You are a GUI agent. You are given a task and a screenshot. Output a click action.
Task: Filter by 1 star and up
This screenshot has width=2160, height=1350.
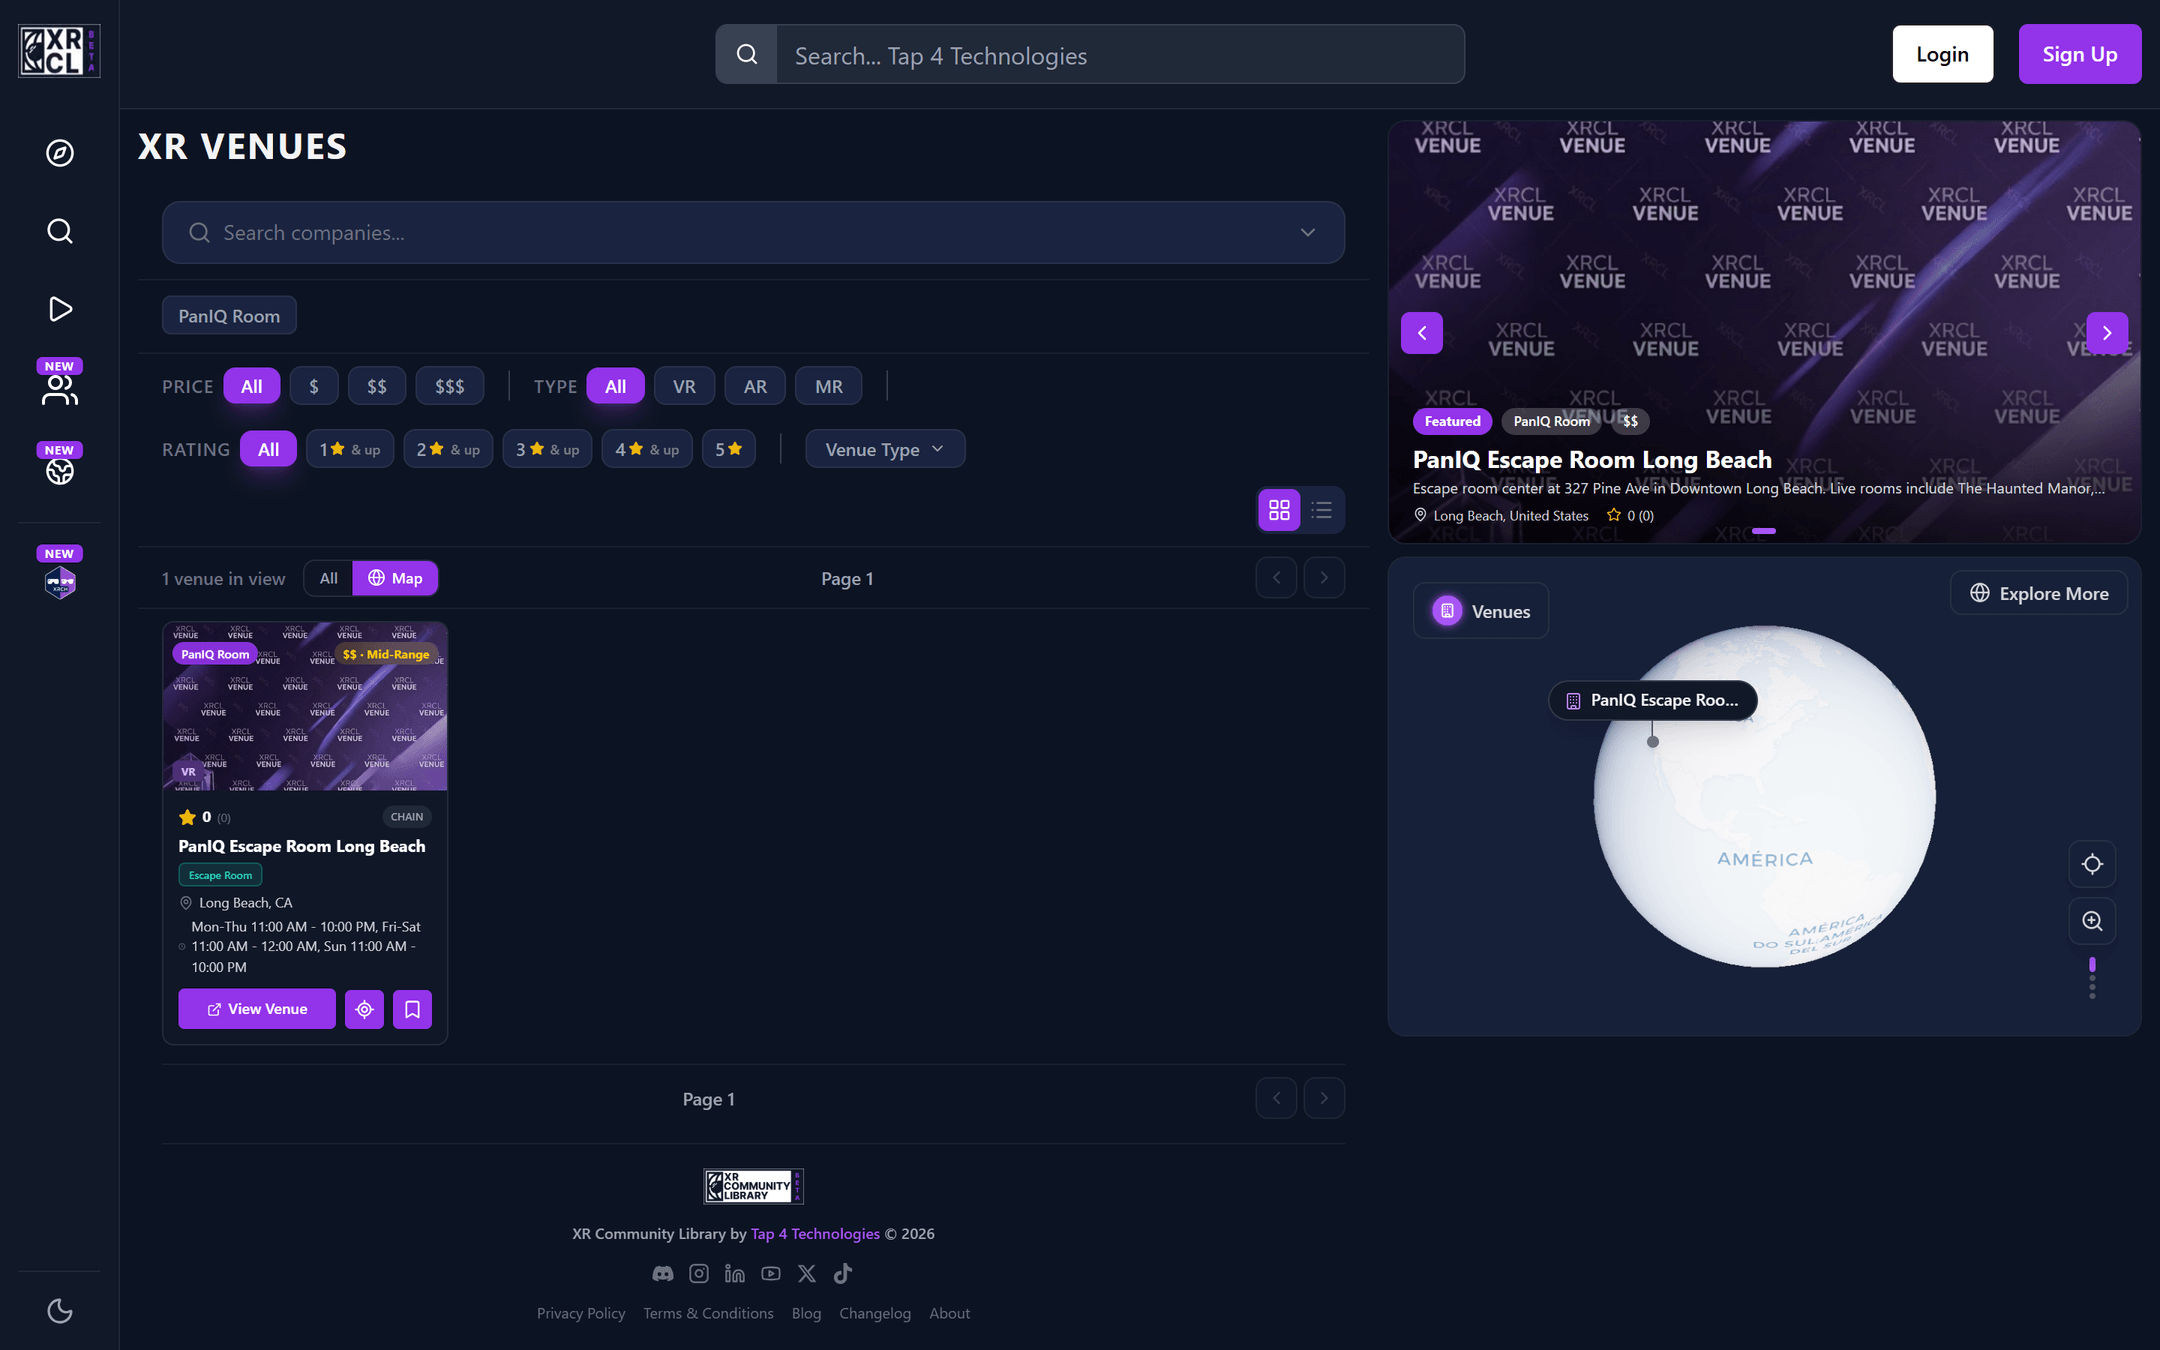350,449
